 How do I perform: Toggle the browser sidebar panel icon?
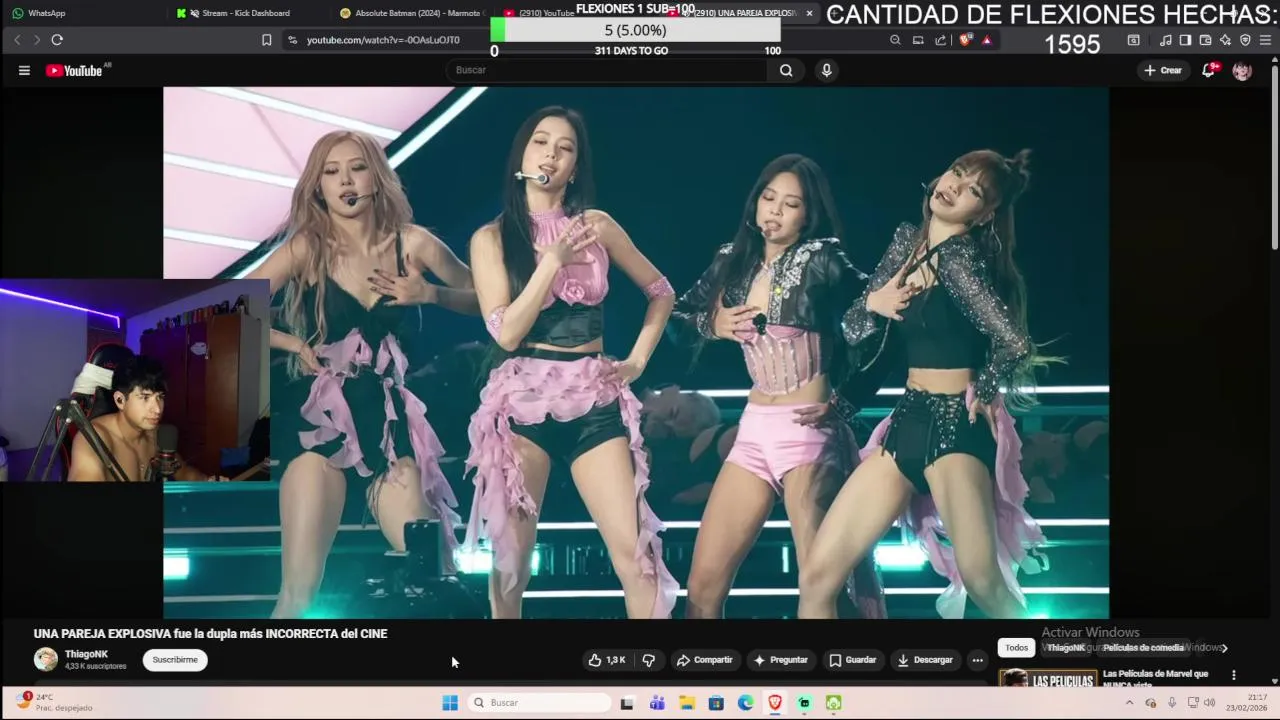[1185, 40]
